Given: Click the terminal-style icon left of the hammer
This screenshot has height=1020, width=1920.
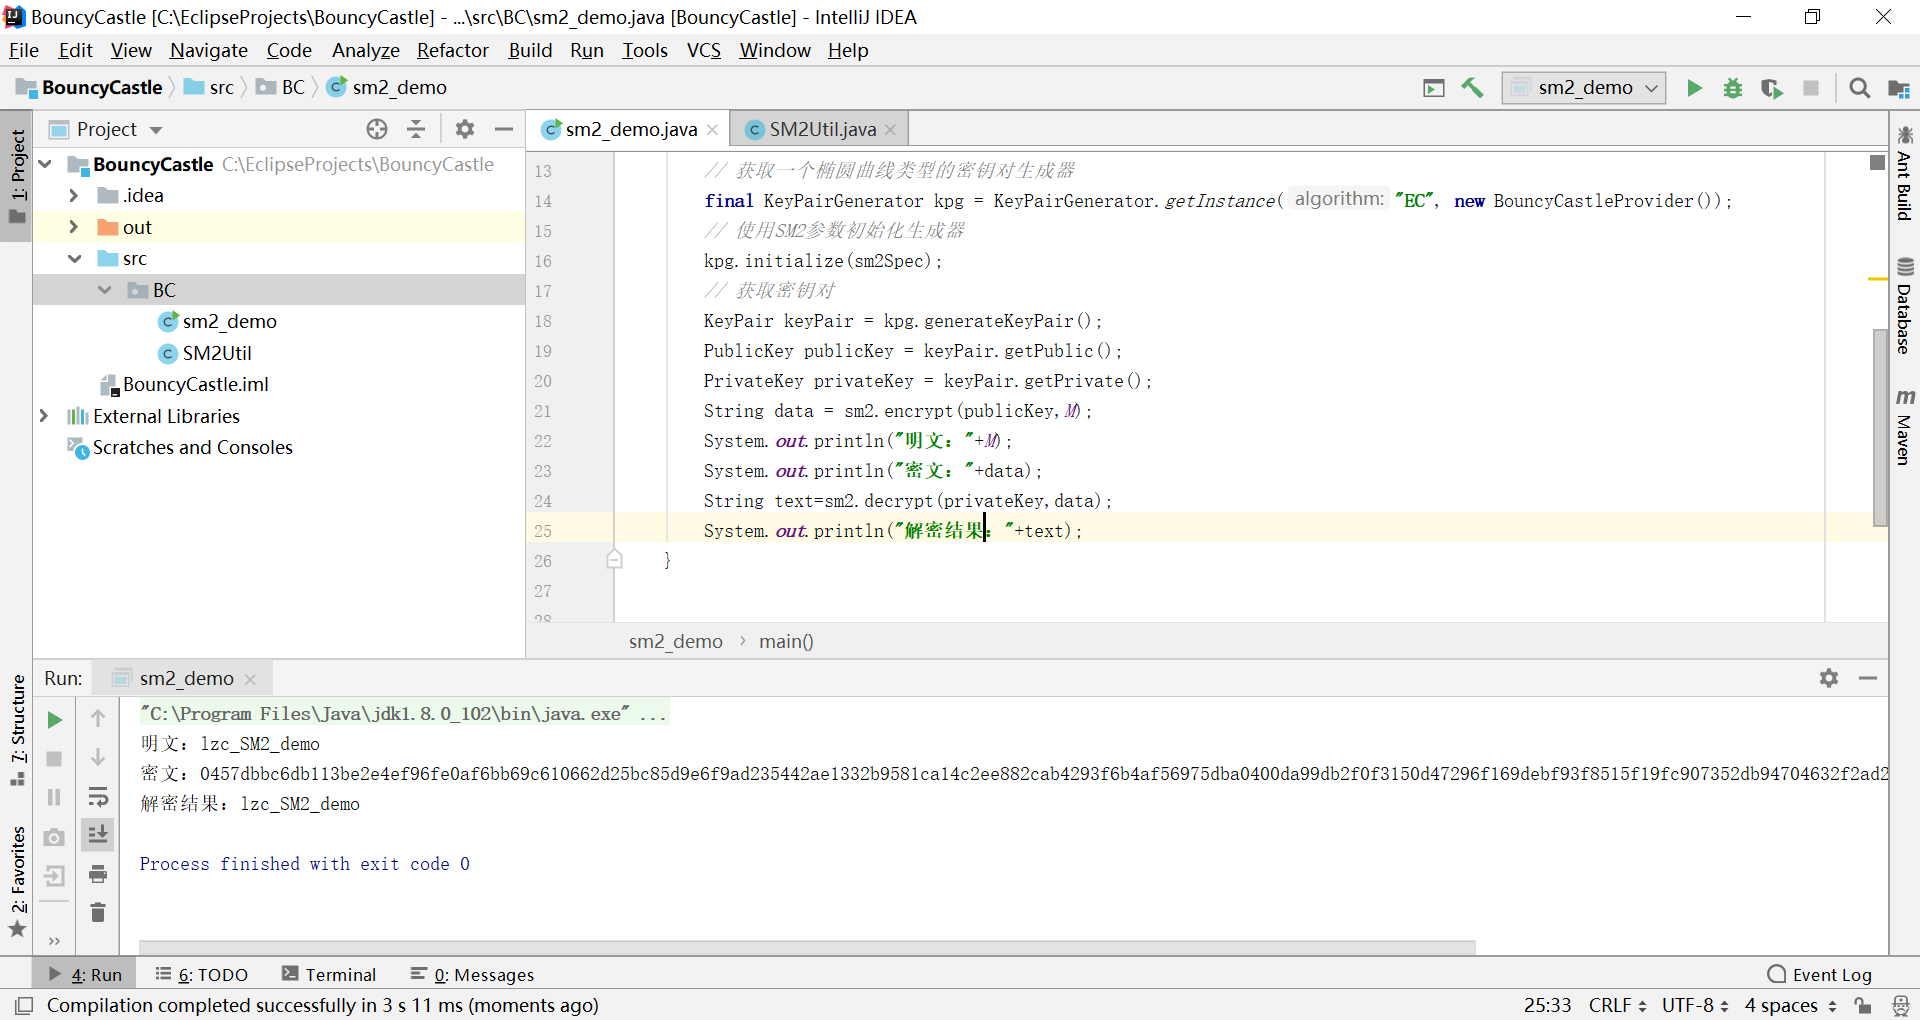Looking at the screenshot, I should tap(1434, 88).
